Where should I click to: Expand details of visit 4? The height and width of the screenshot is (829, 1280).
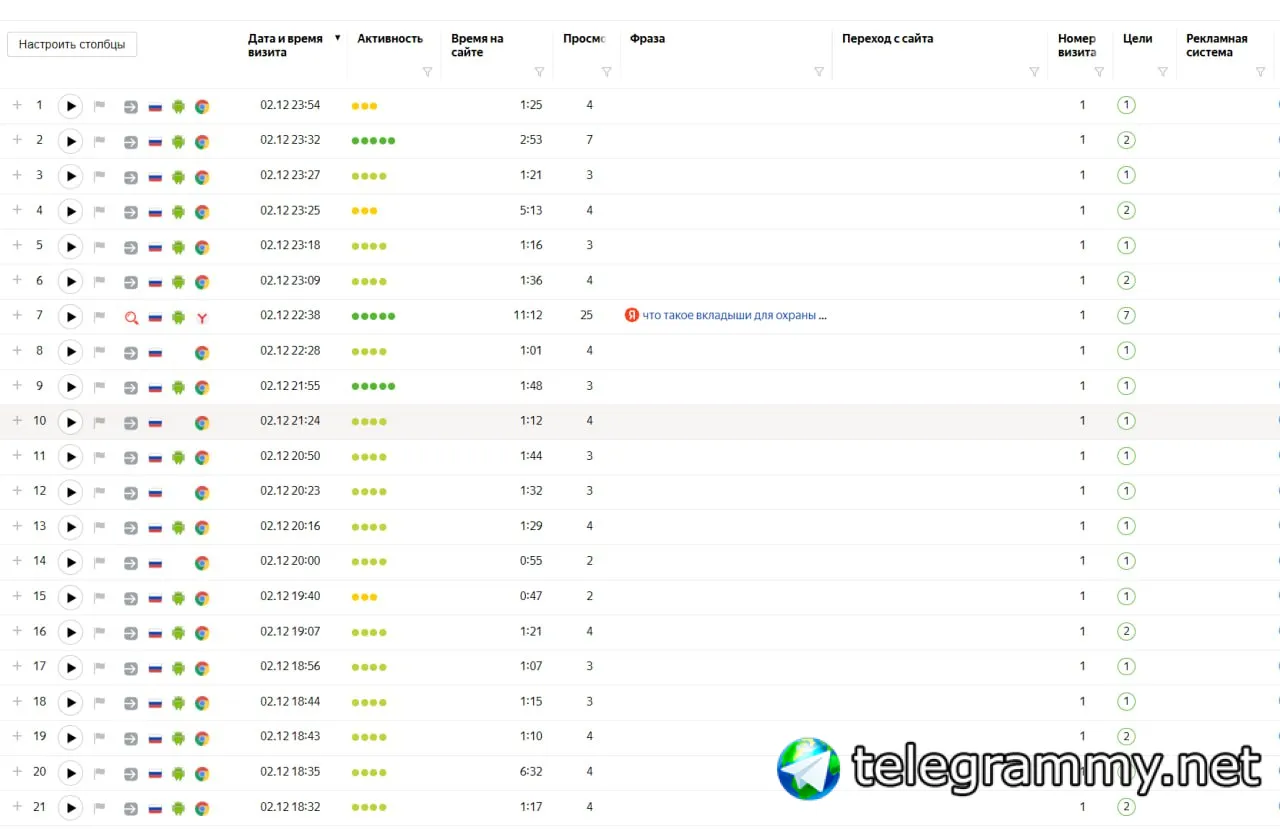pyautogui.click(x=17, y=210)
